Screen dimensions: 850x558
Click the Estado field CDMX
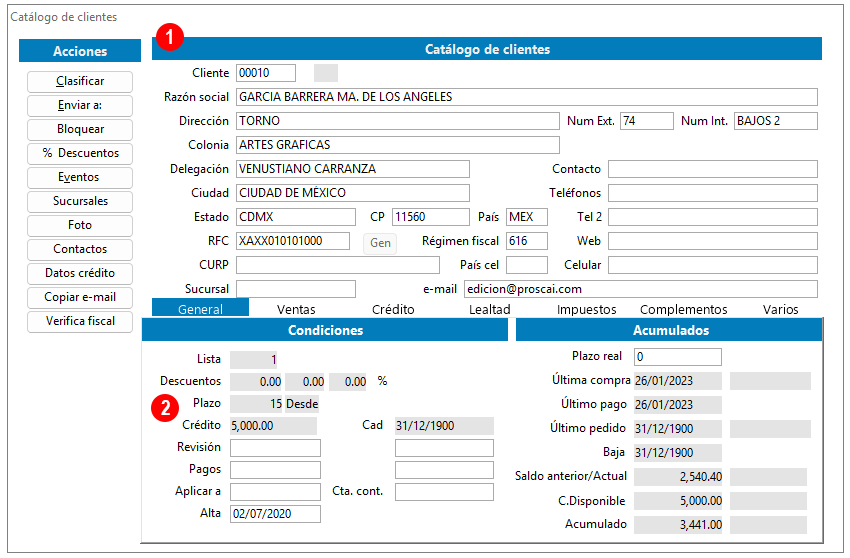[x=296, y=217]
